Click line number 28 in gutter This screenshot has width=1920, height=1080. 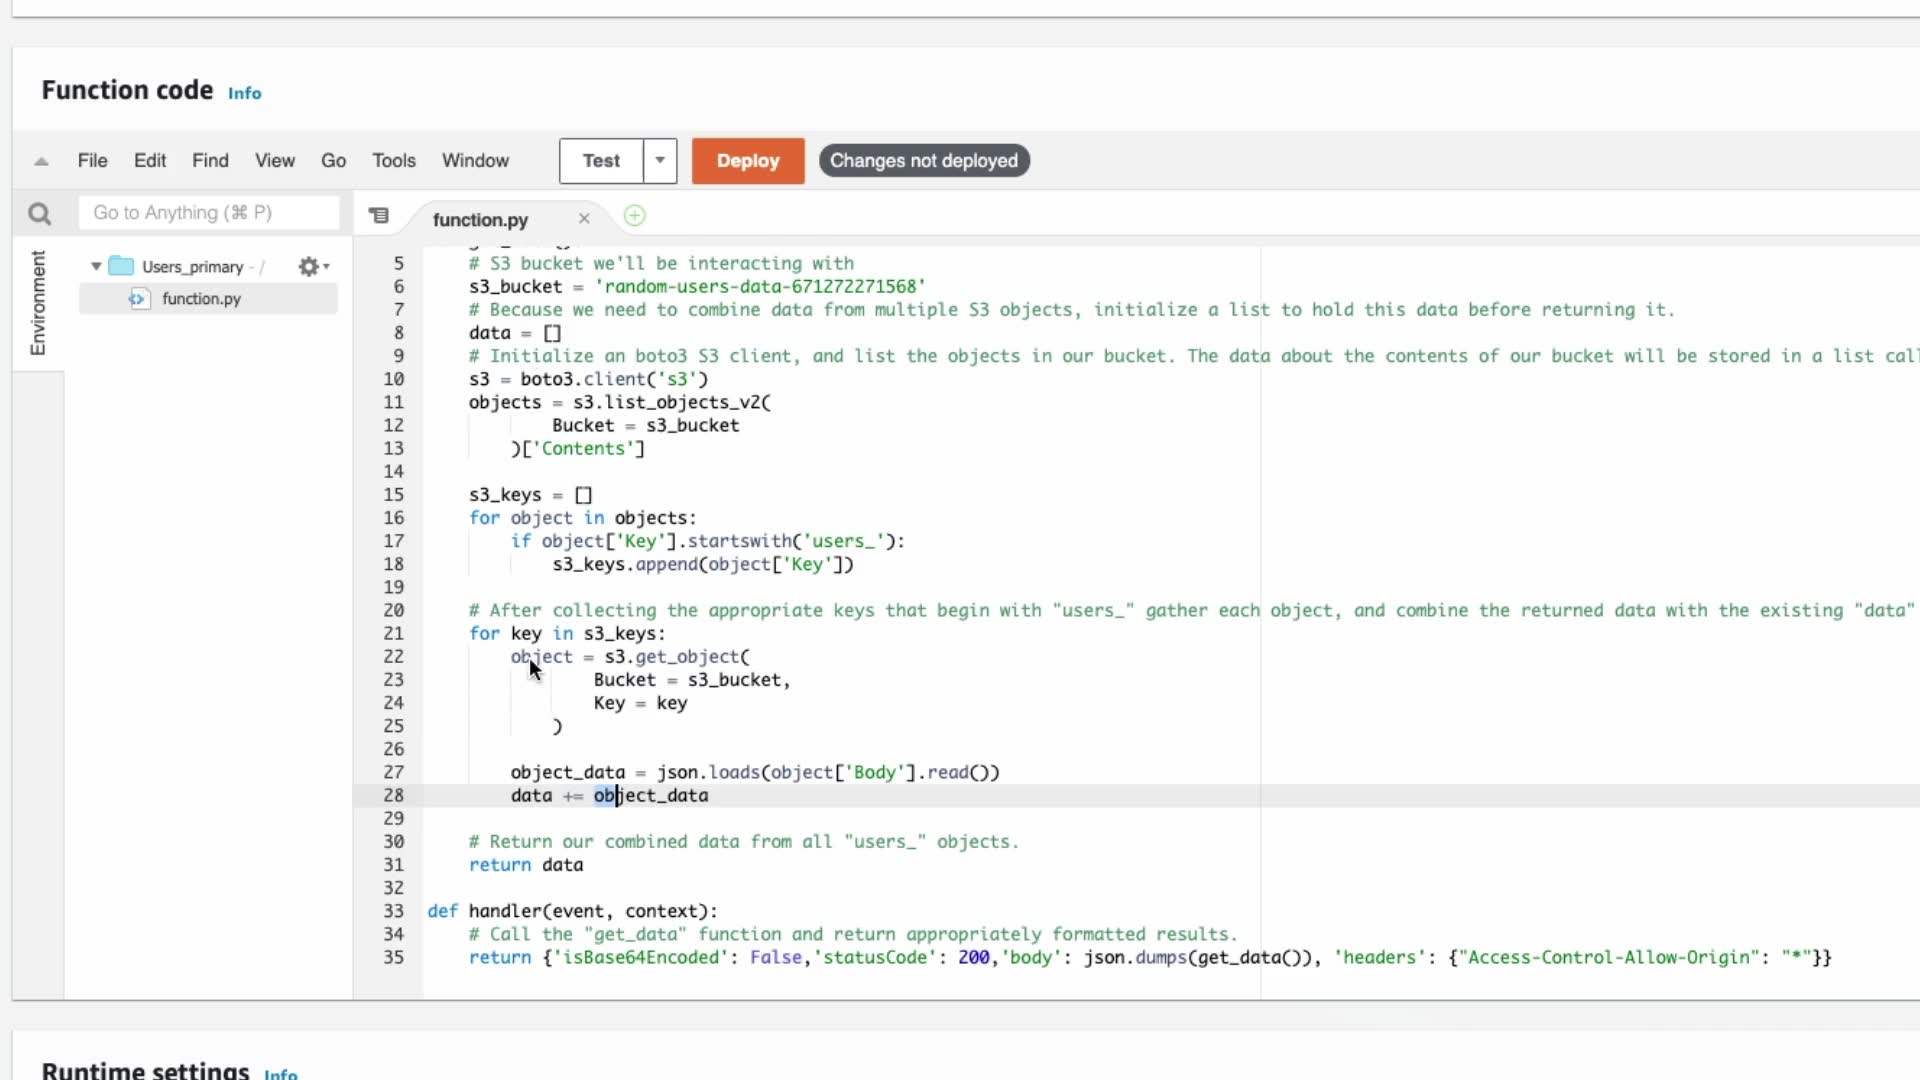(393, 796)
